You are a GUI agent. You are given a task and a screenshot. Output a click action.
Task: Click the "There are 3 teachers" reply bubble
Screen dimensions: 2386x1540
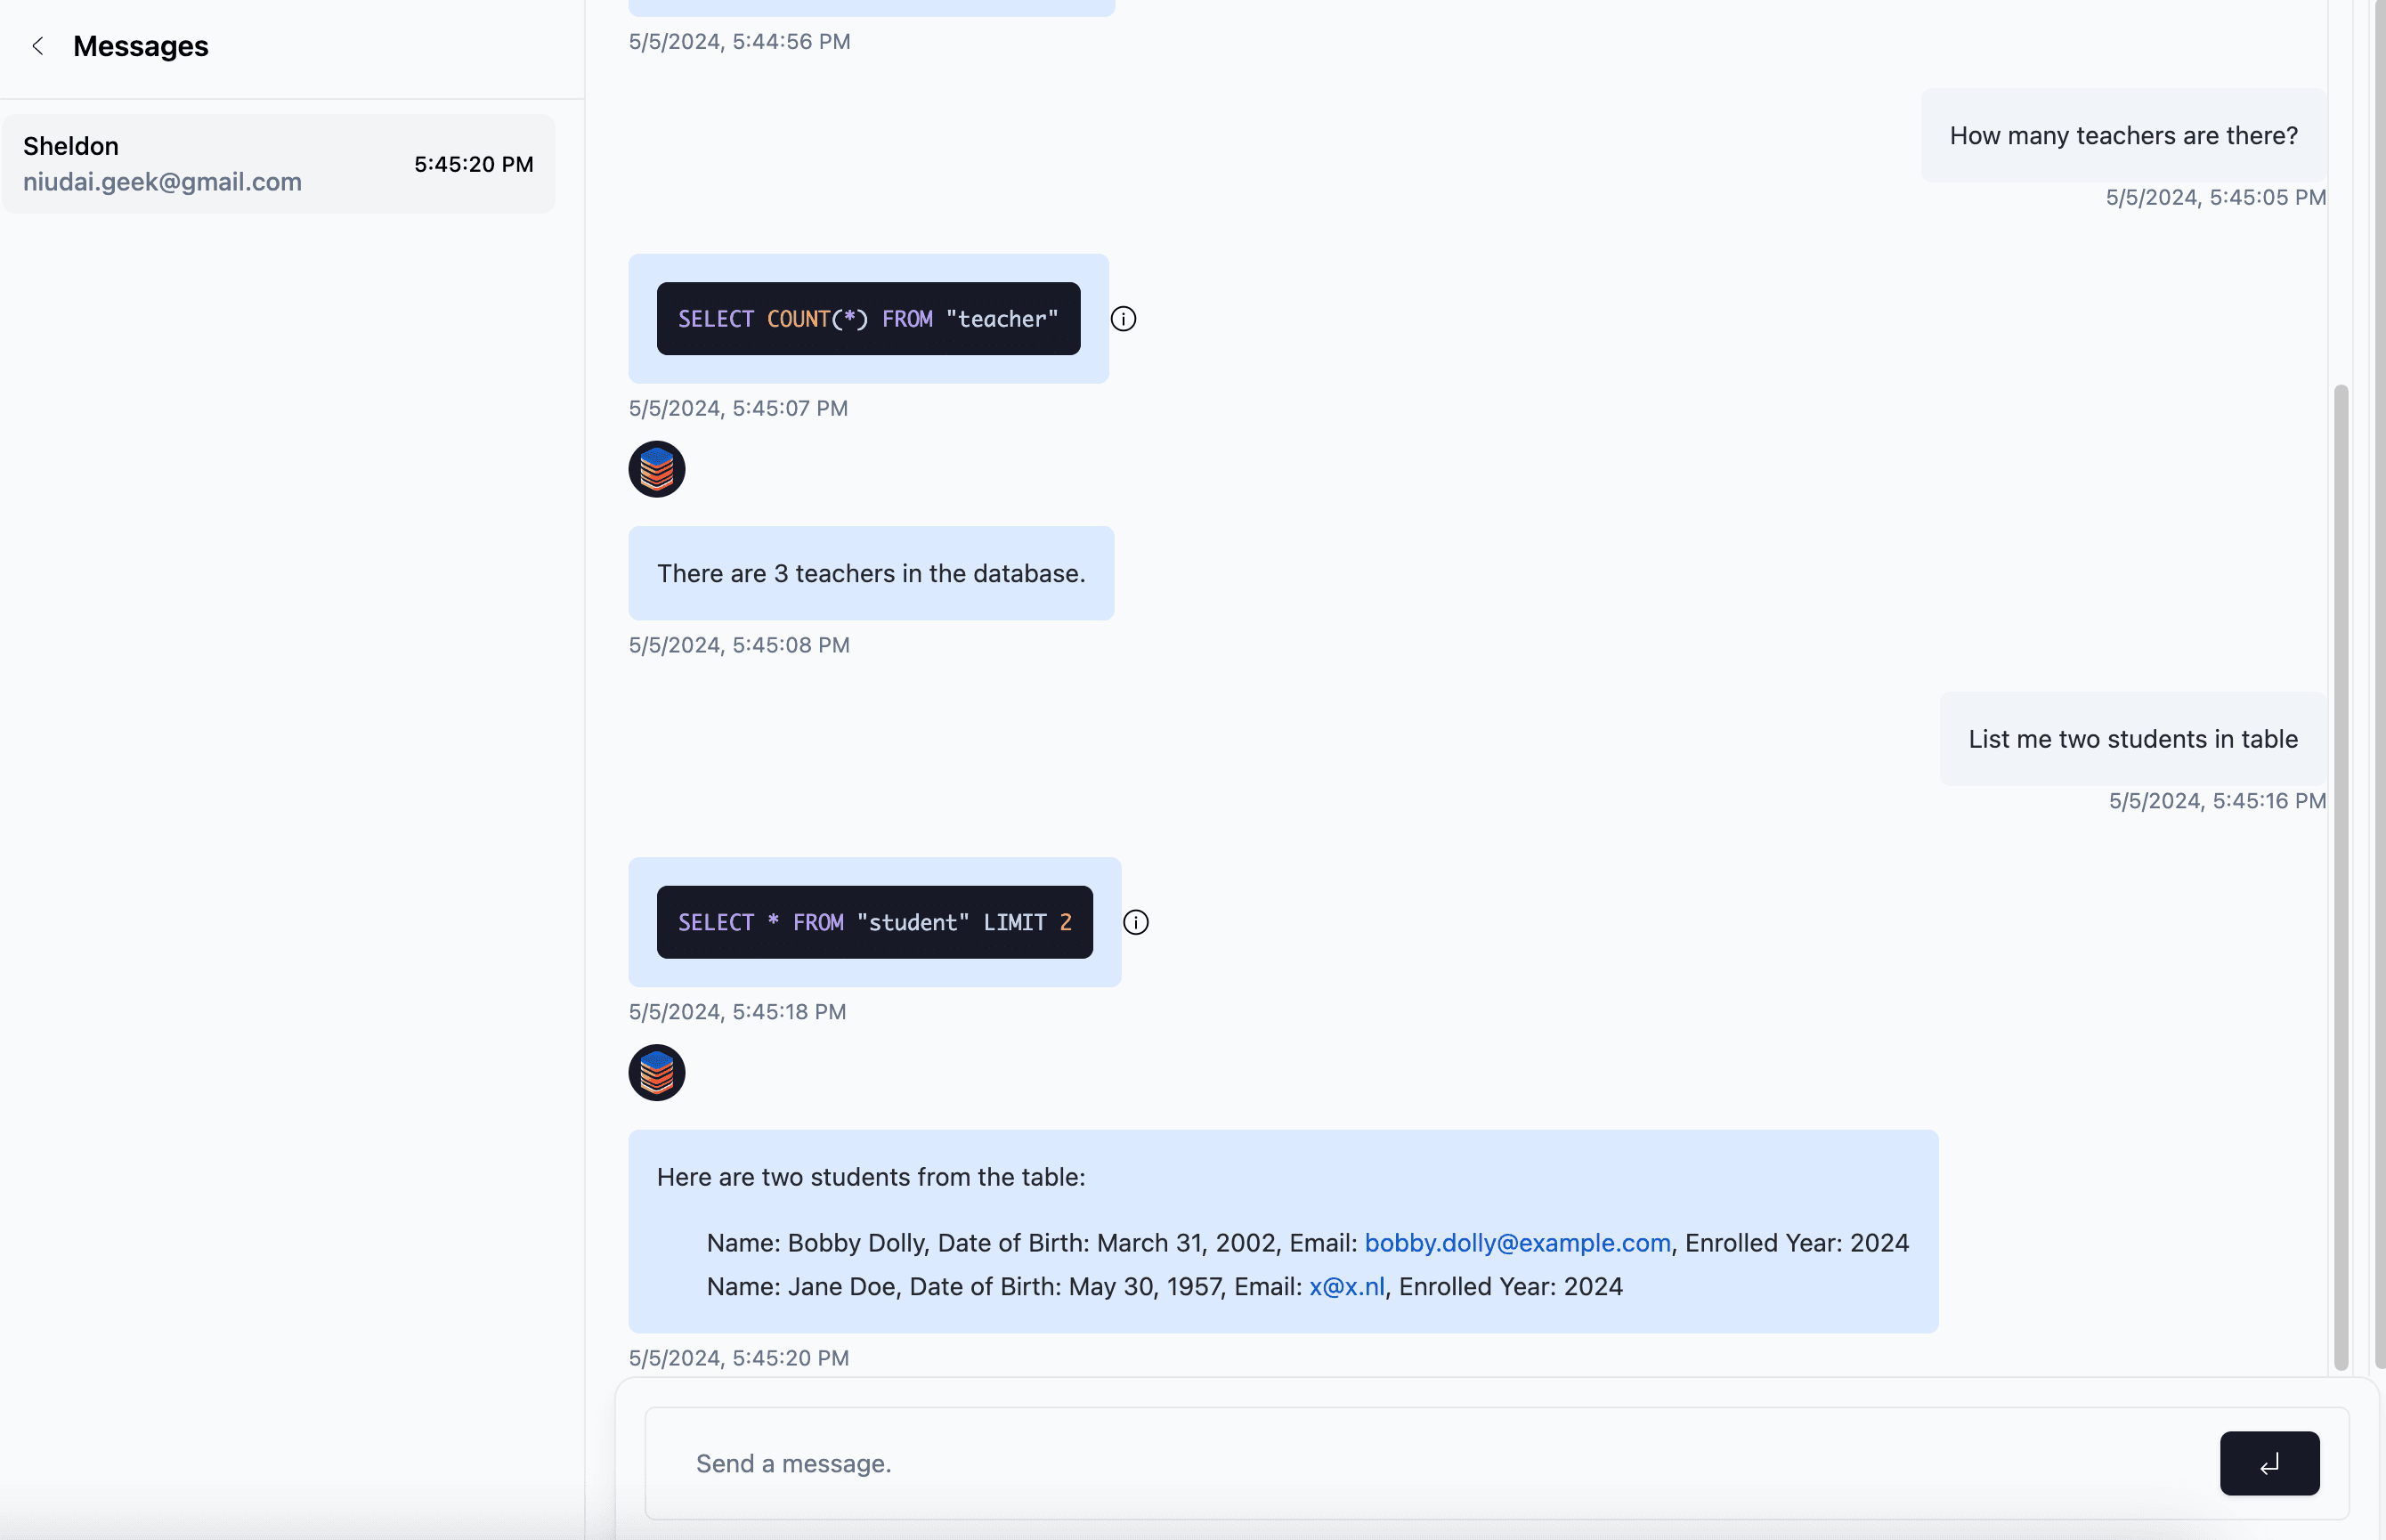(x=870, y=574)
